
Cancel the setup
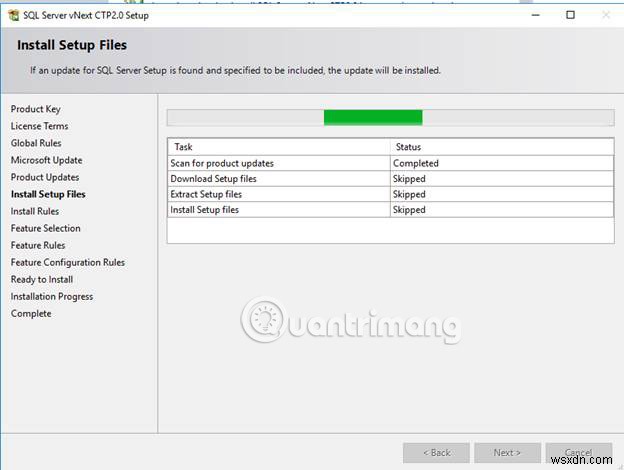(x=579, y=453)
